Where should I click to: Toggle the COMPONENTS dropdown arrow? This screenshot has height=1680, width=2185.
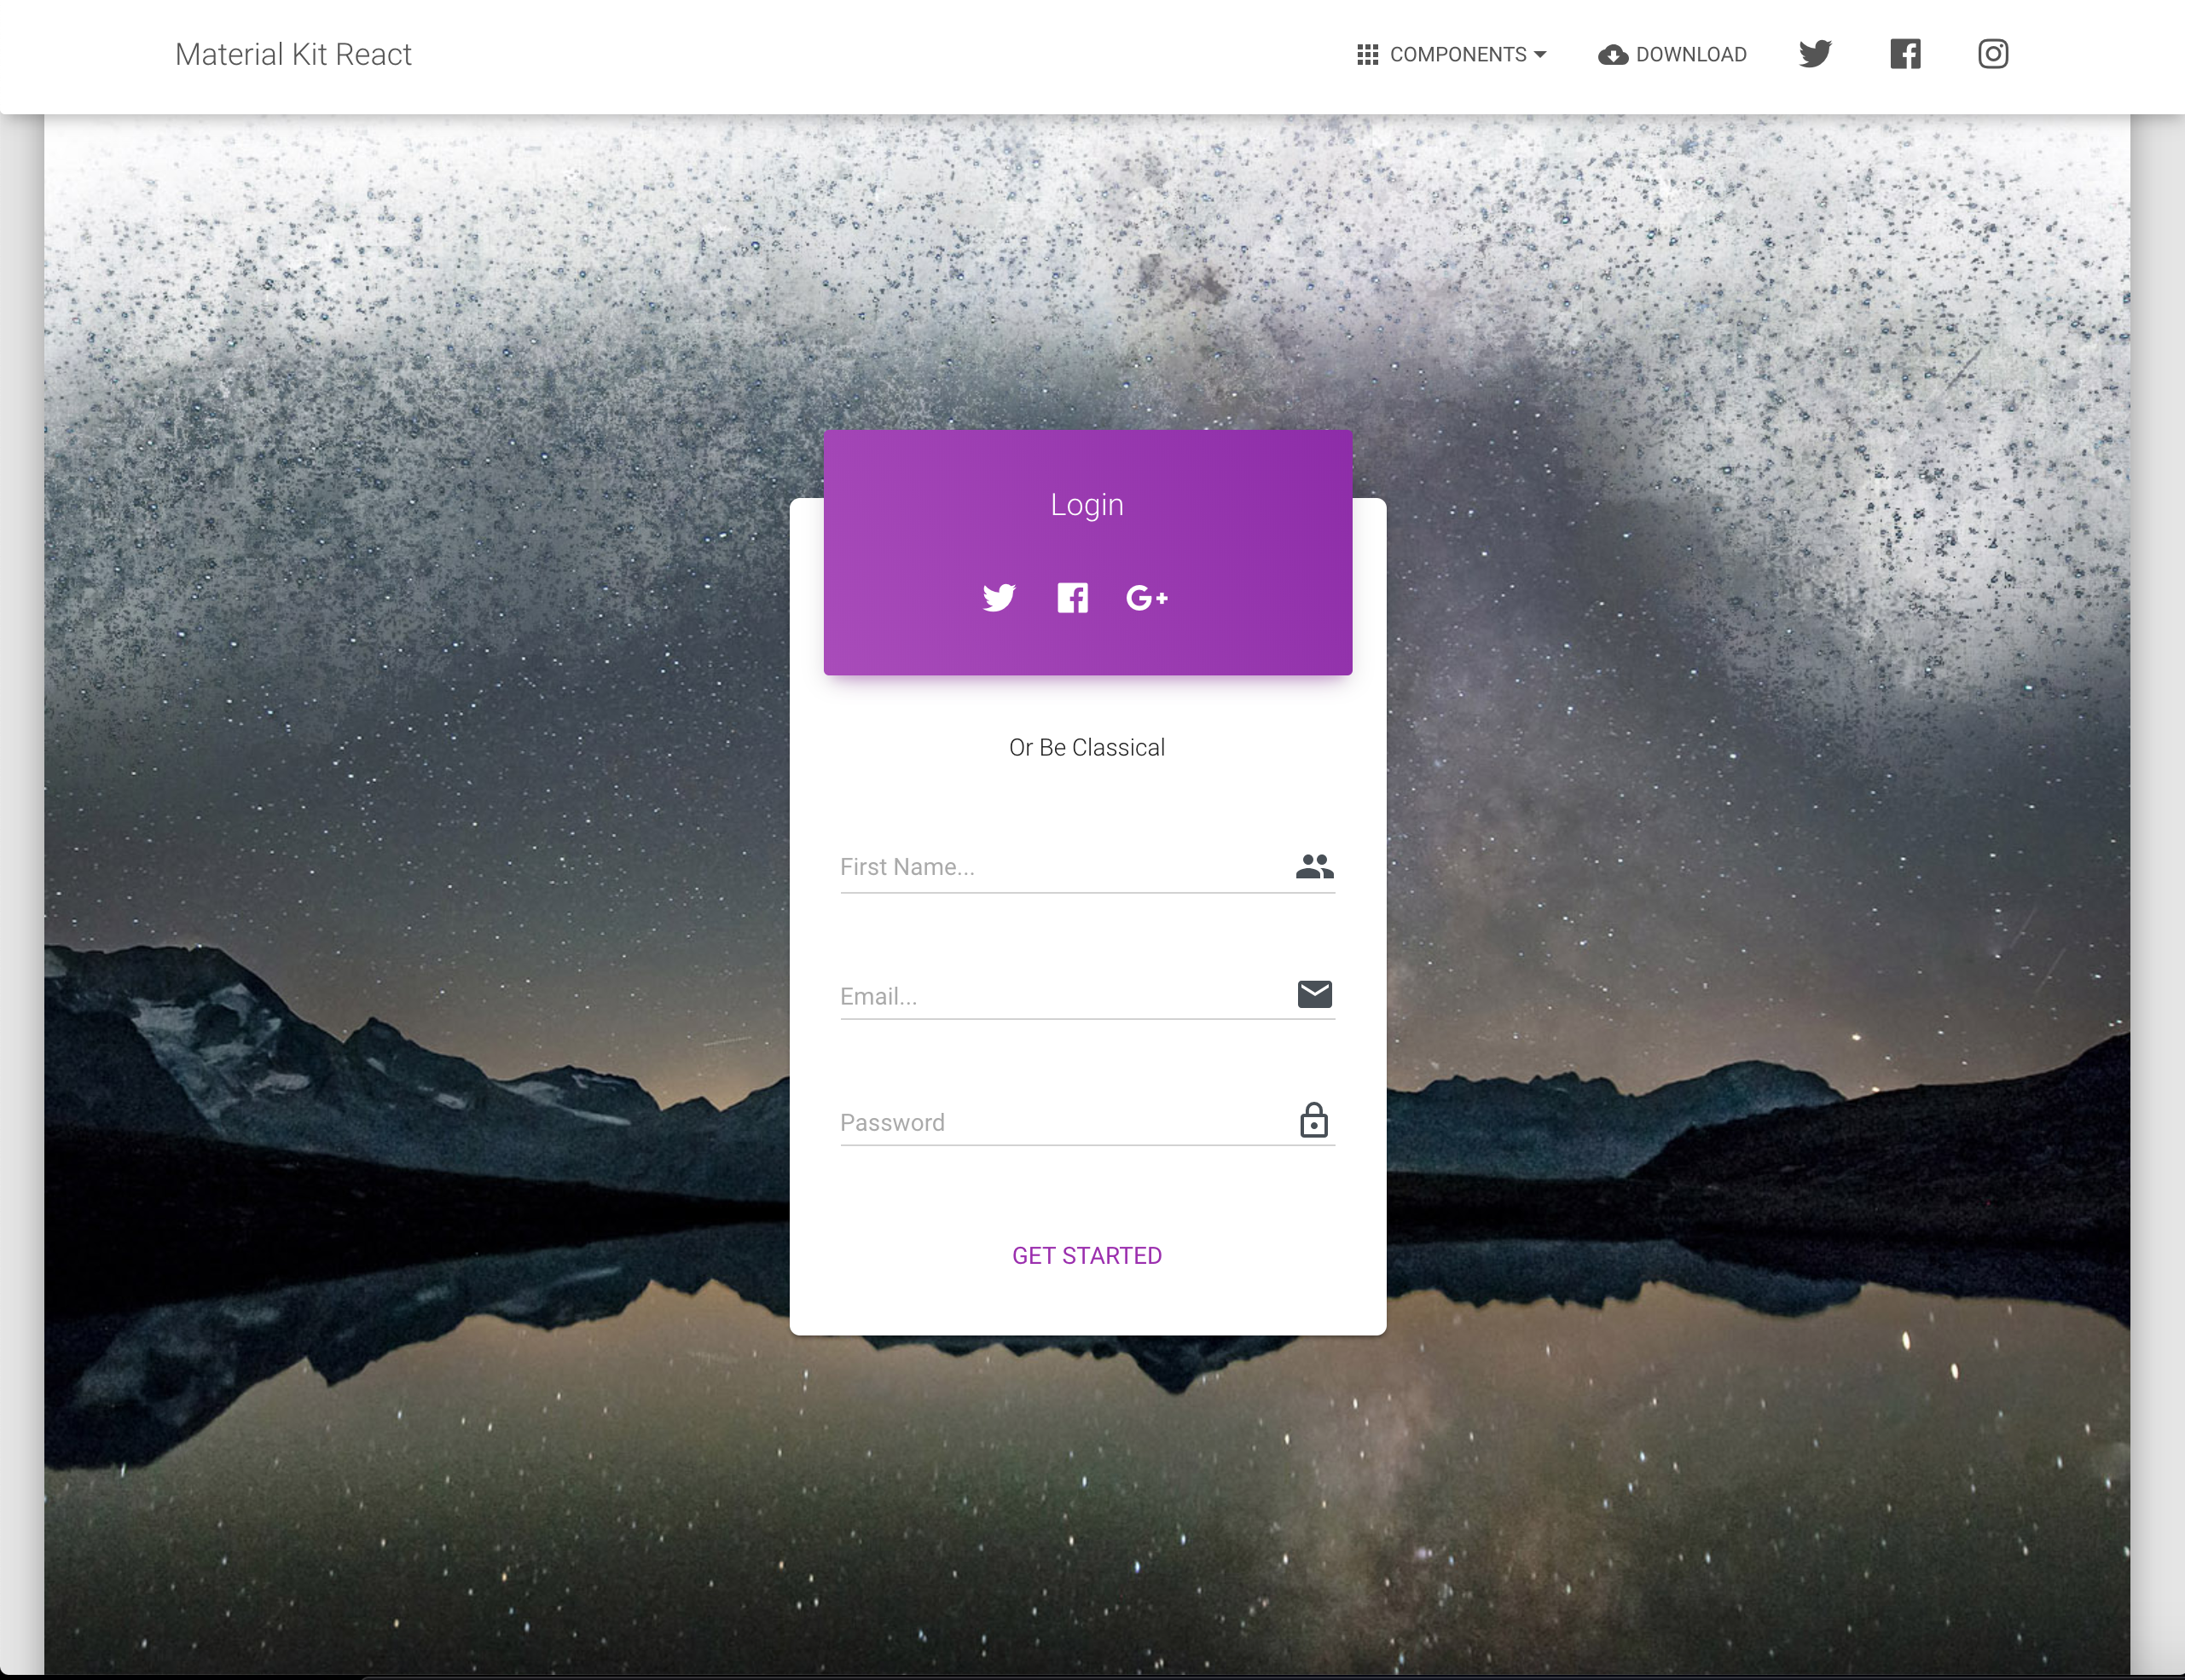click(x=1541, y=55)
